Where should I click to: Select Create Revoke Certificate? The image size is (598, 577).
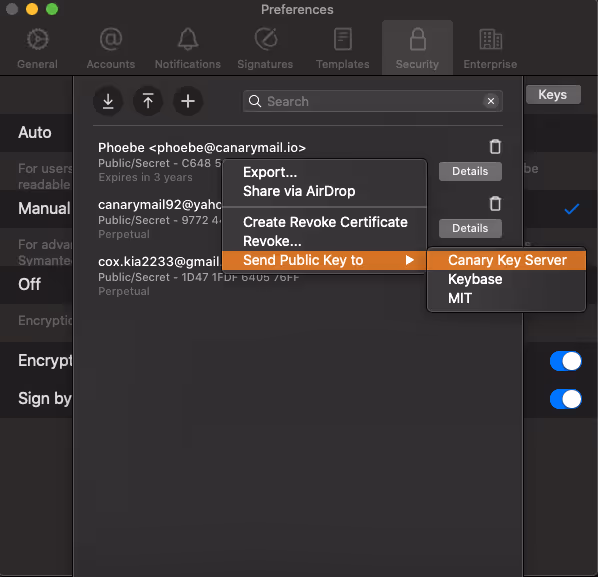click(324, 222)
